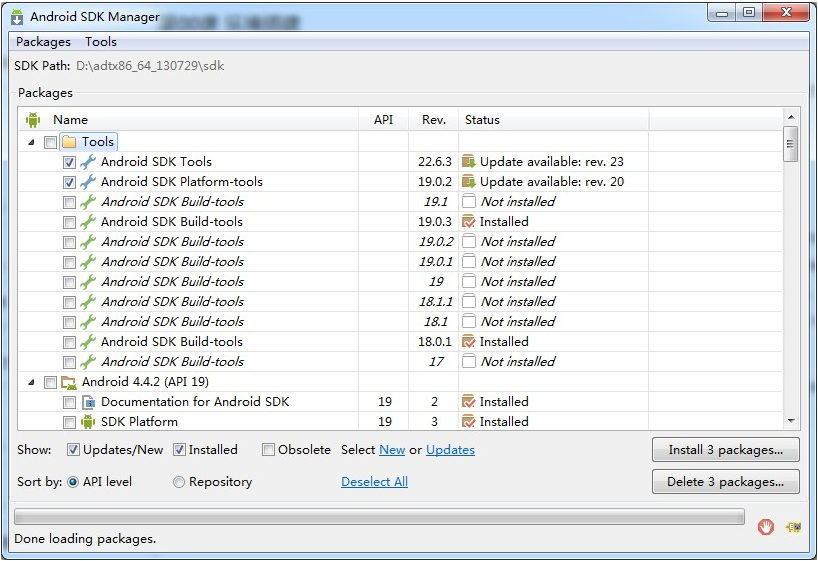Click the scrollbar down arrow
The width and height of the screenshot is (818, 561).
(791, 421)
